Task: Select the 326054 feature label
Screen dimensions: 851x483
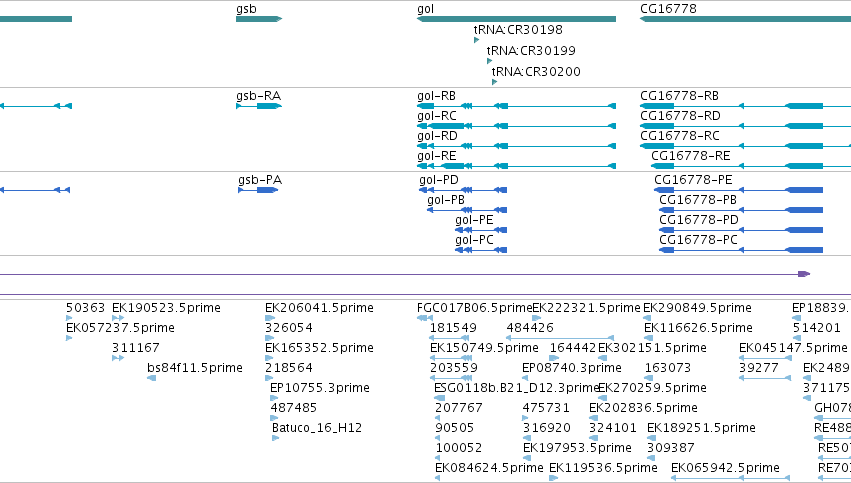Action: (x=289, y=328)
